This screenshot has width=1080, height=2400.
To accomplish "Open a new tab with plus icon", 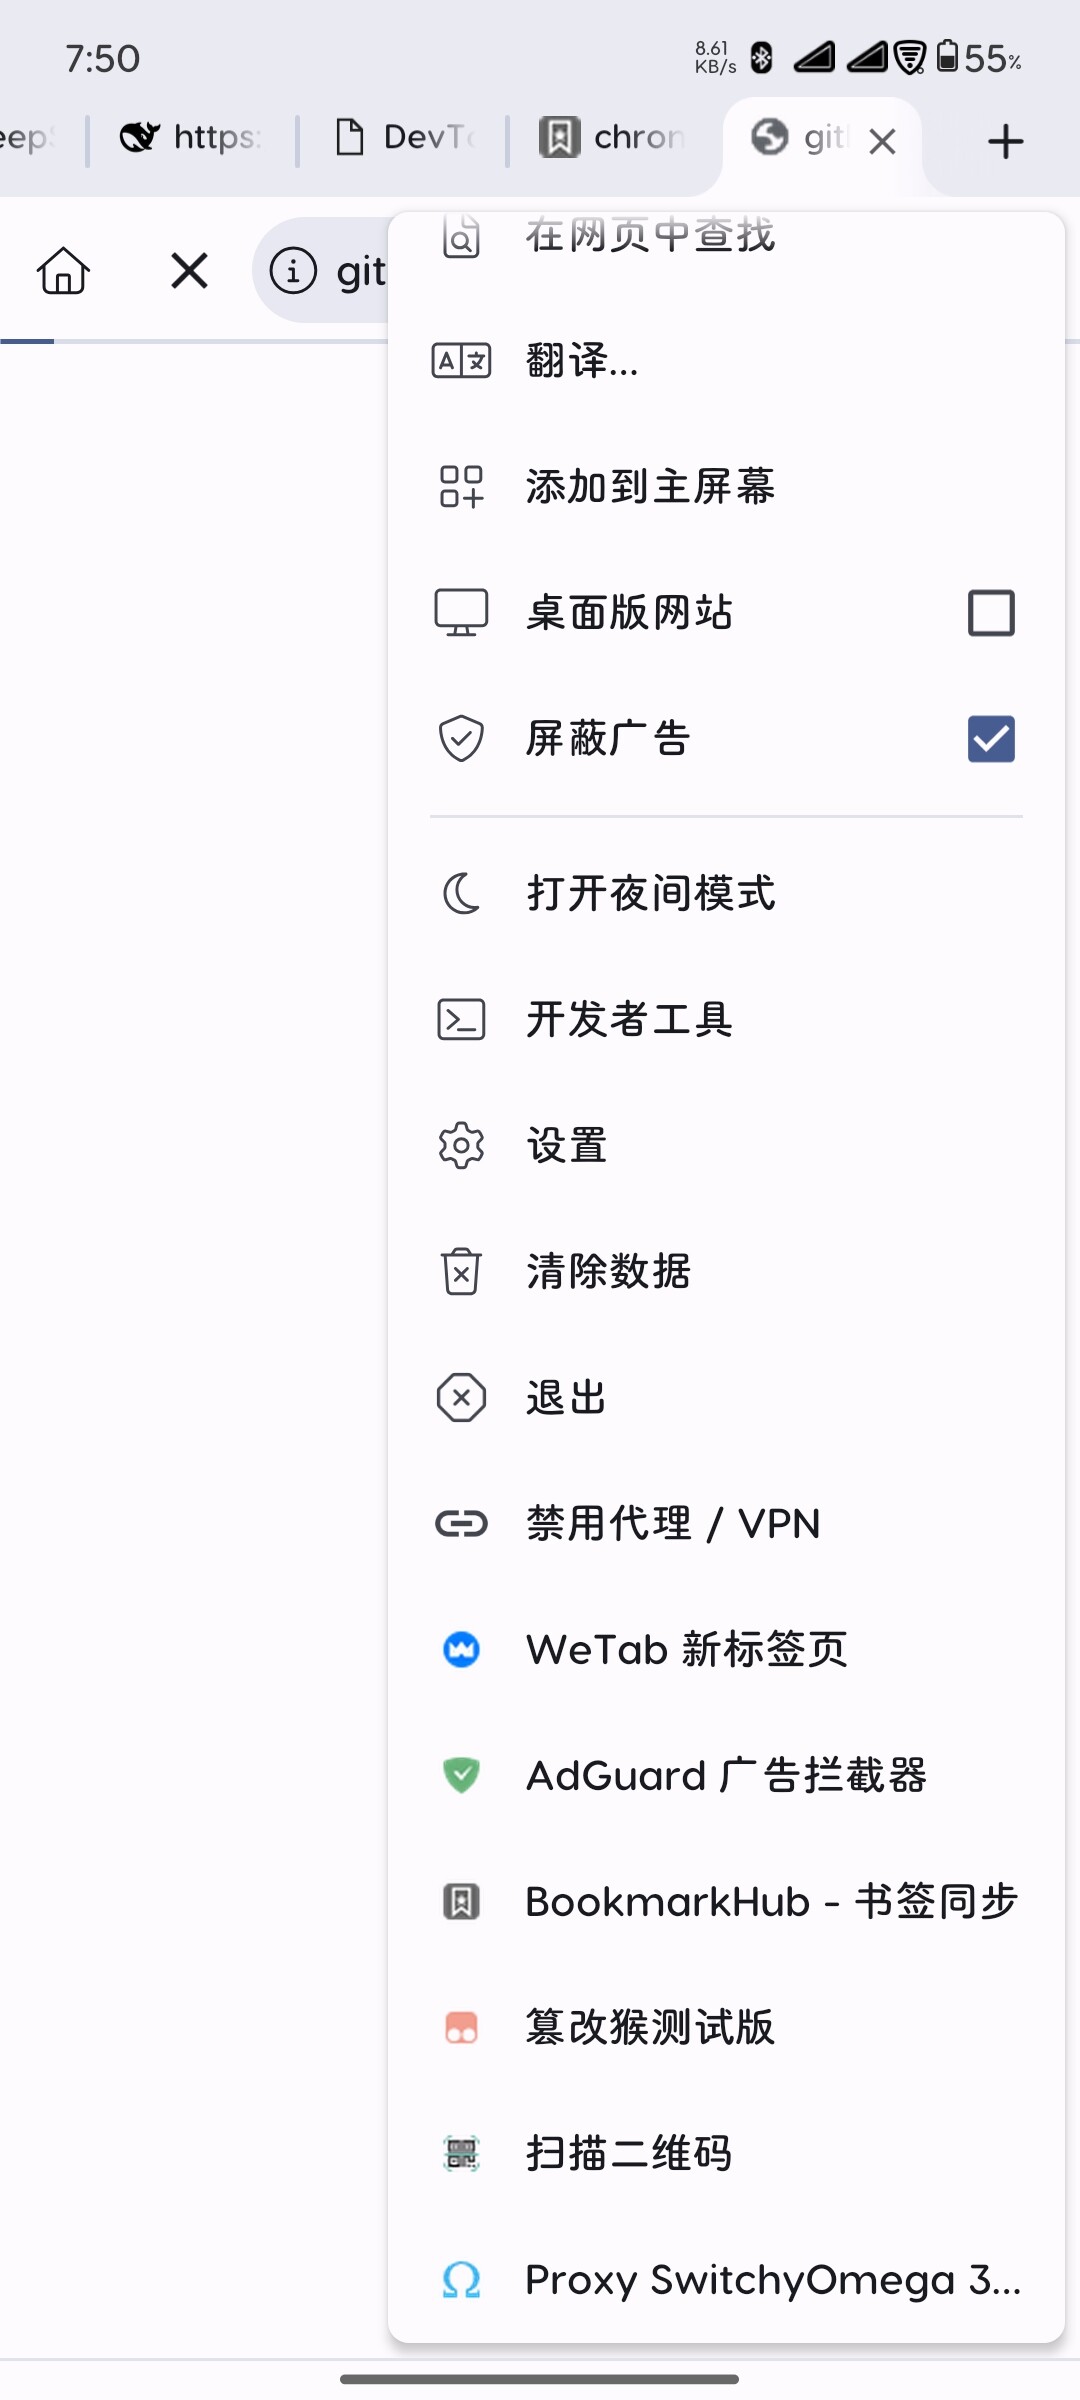I will [1005, 141].
